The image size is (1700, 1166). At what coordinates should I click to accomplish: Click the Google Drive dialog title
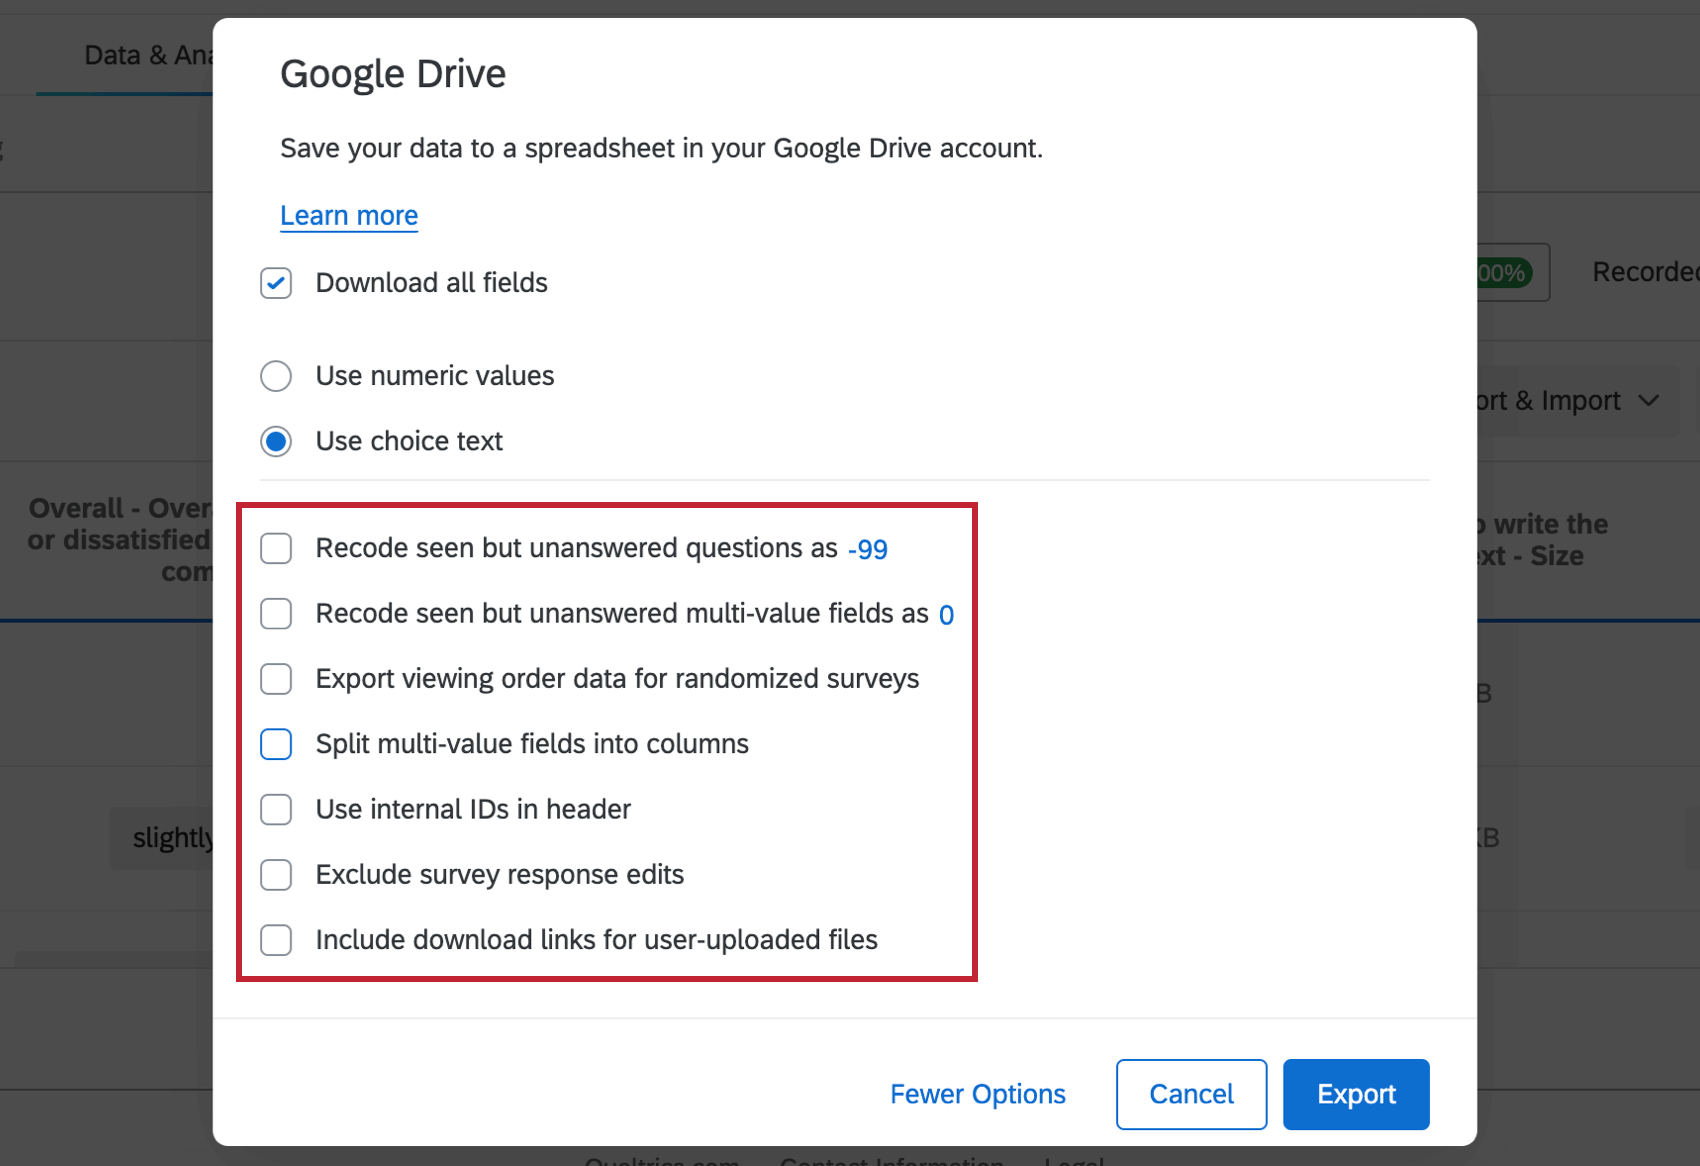[x=393, y=74]
